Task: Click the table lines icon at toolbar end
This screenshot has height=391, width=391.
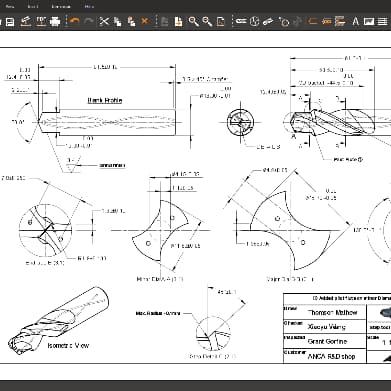Action: click(382, 21)
